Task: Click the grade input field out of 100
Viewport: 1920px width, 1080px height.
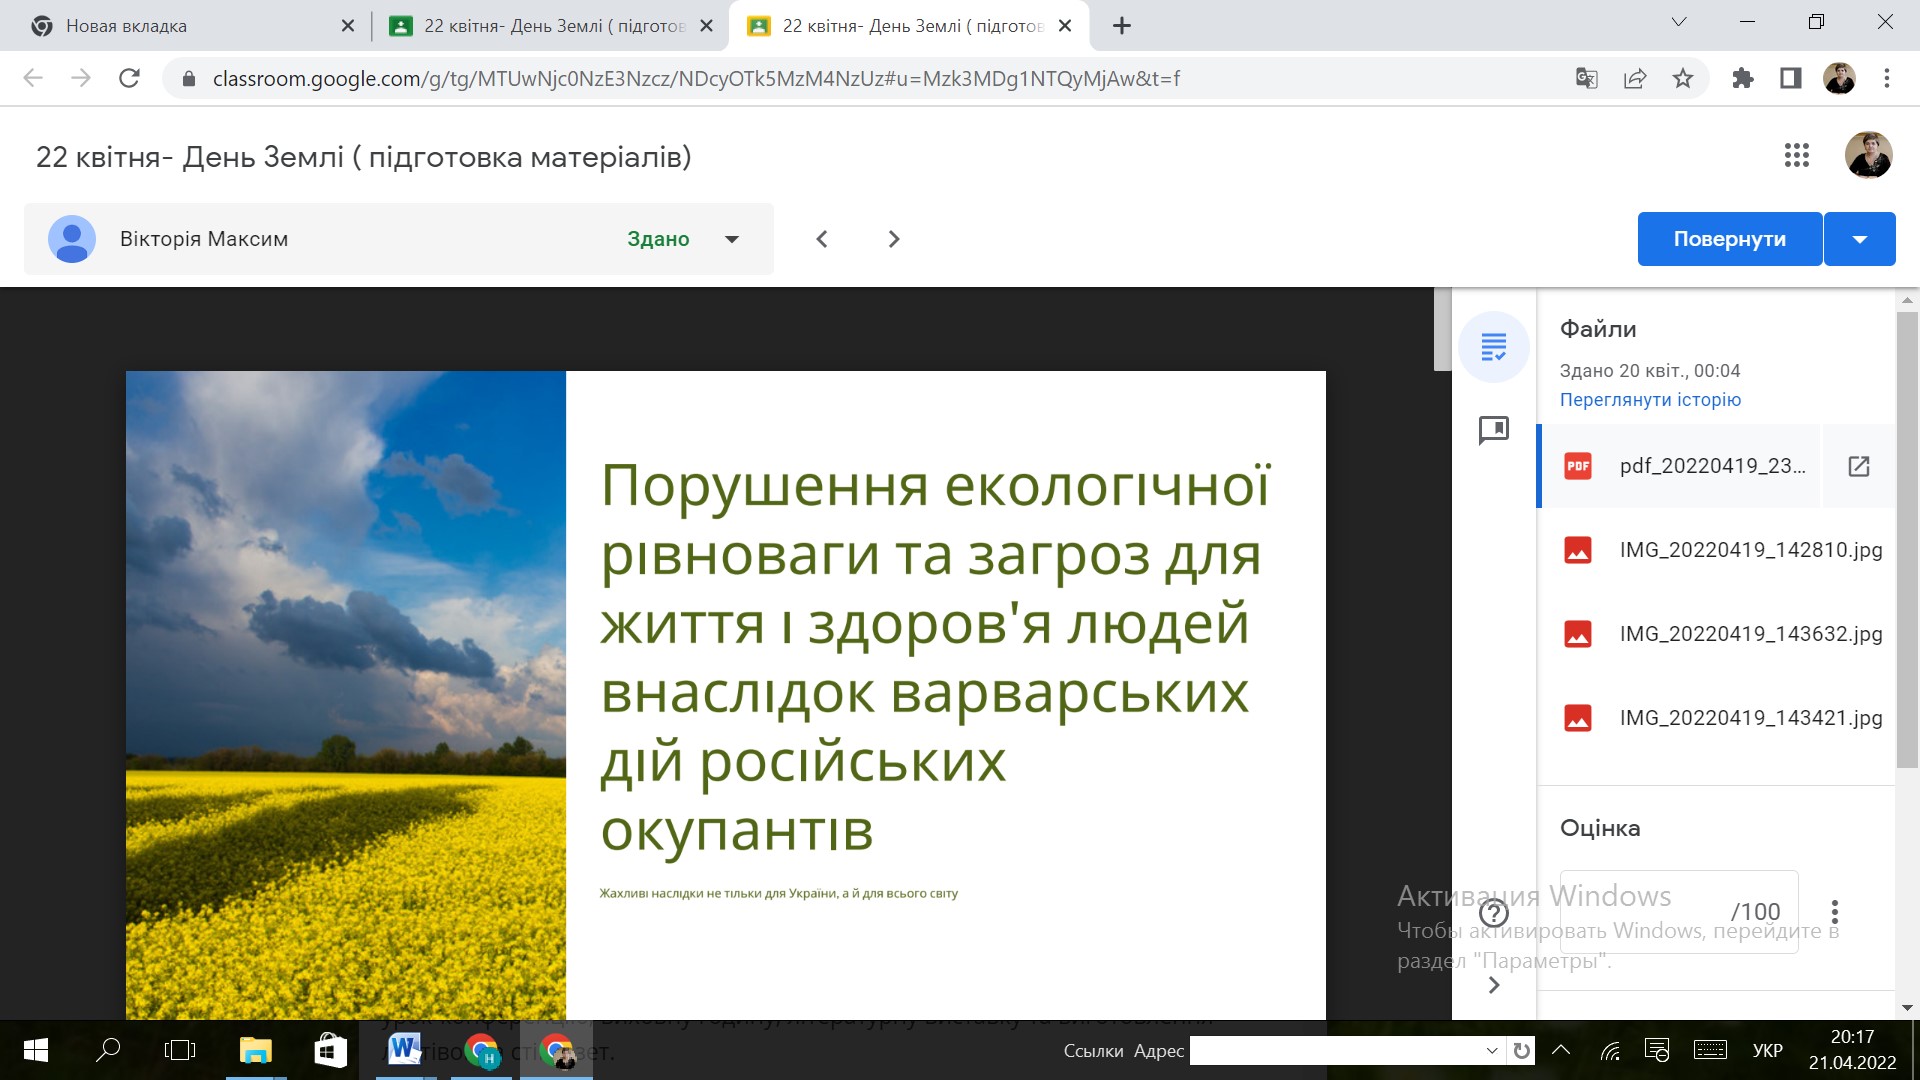Action: (1679, 912)
